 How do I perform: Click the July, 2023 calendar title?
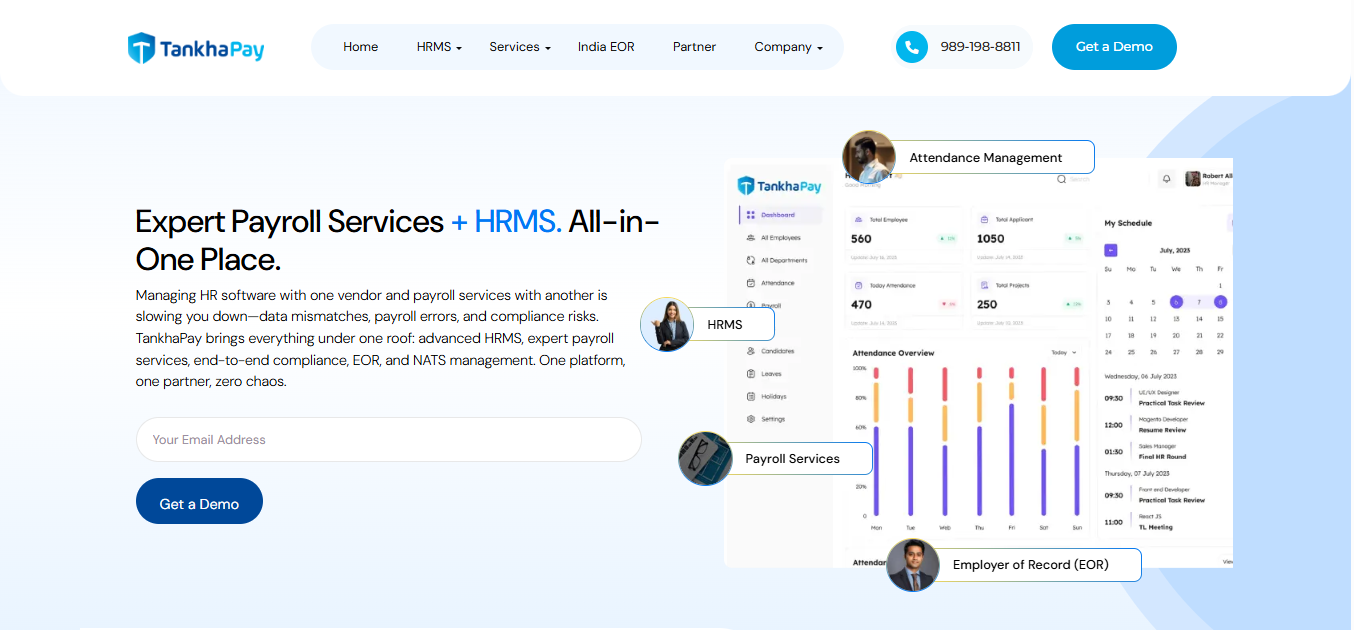click(1176, 251)
